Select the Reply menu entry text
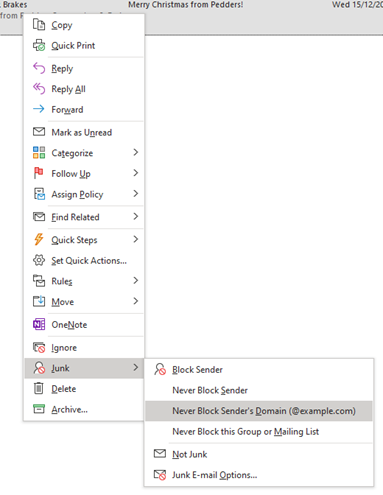Screen dimensions: 383x495 coord(62,69)
